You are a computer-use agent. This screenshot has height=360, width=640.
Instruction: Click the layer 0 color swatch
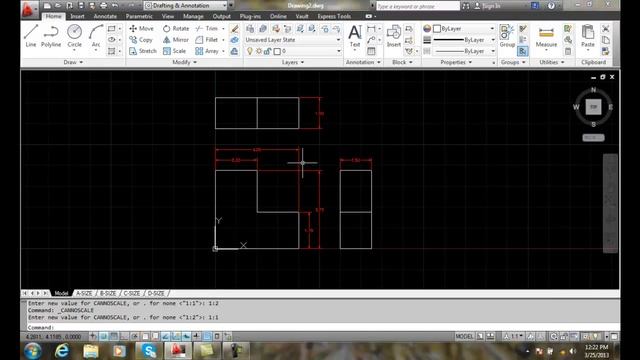(277, 51)
